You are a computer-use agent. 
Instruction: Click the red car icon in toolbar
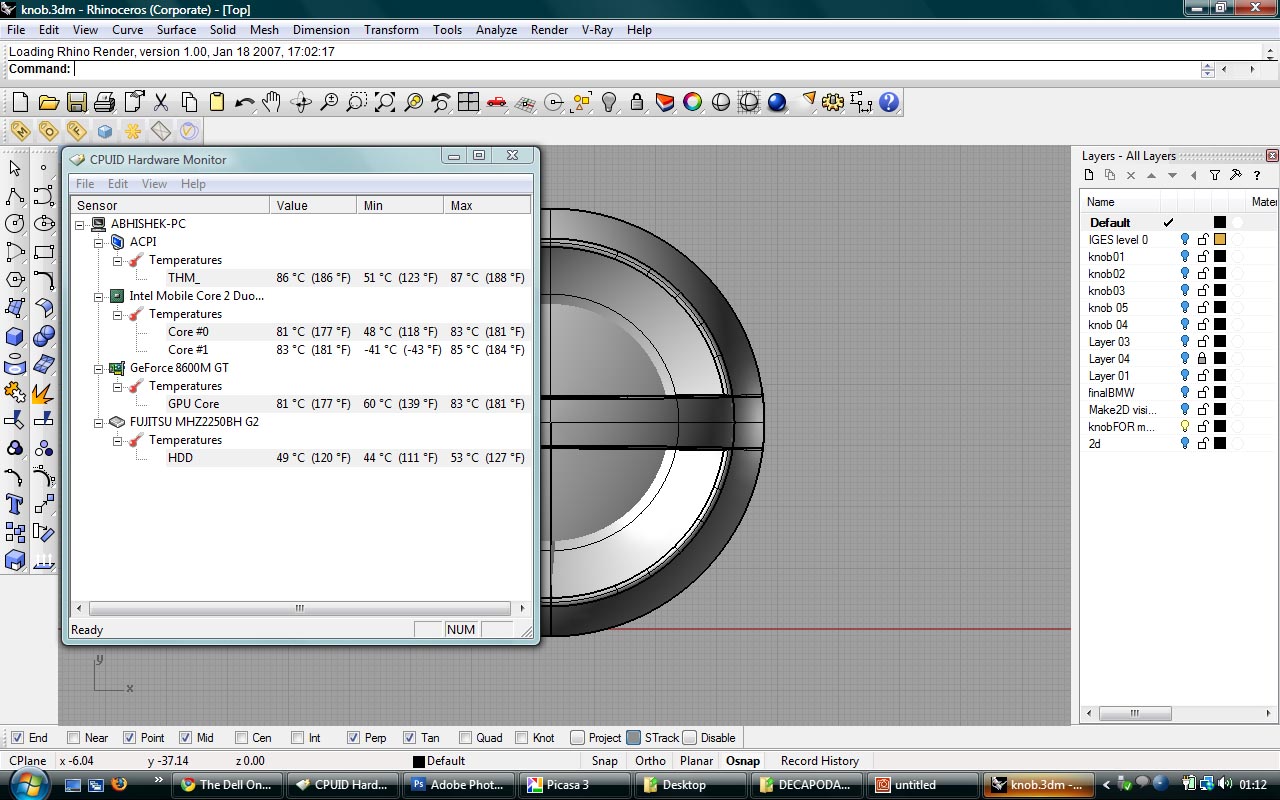point(496,102)
